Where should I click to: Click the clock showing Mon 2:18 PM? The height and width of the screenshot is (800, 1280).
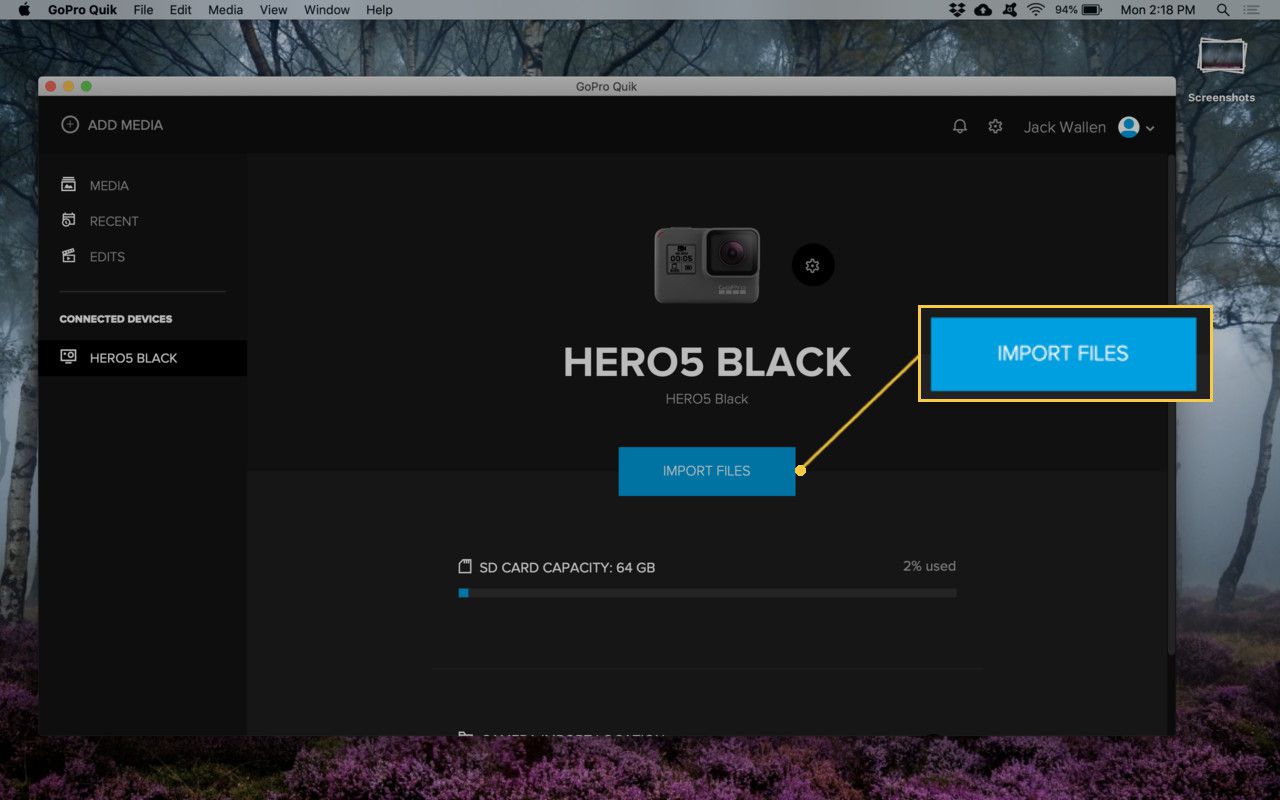1158,10
